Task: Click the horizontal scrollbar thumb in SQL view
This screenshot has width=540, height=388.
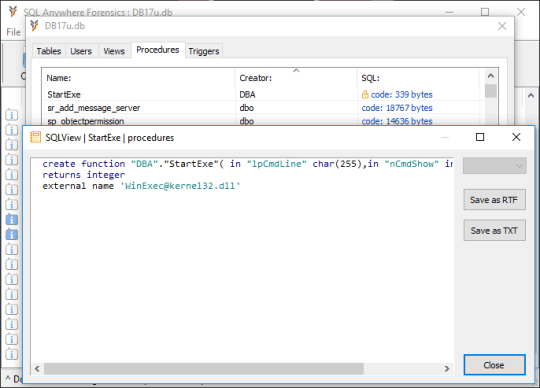Action: (x=204, y=369)
